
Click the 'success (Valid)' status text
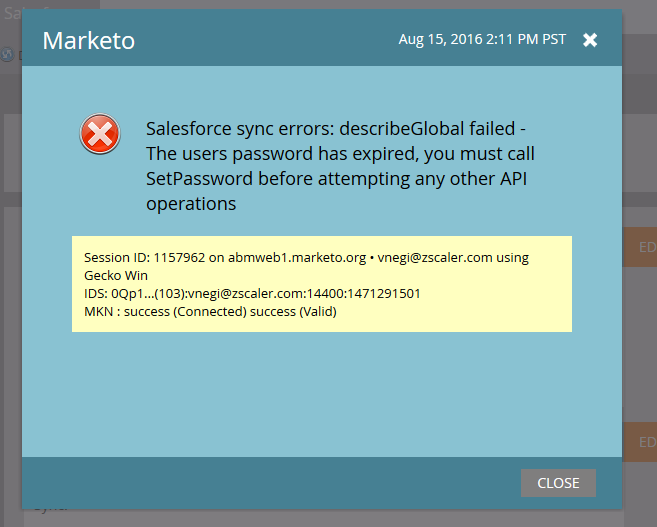point(297,311)
